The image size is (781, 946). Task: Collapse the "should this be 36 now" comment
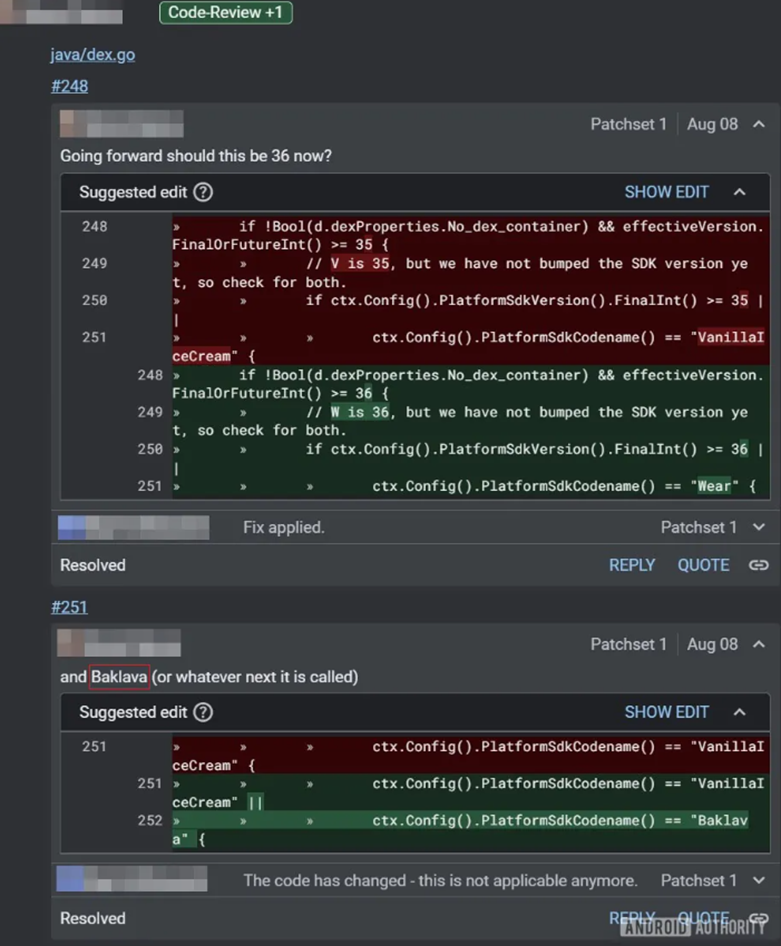tap(759, 125)
